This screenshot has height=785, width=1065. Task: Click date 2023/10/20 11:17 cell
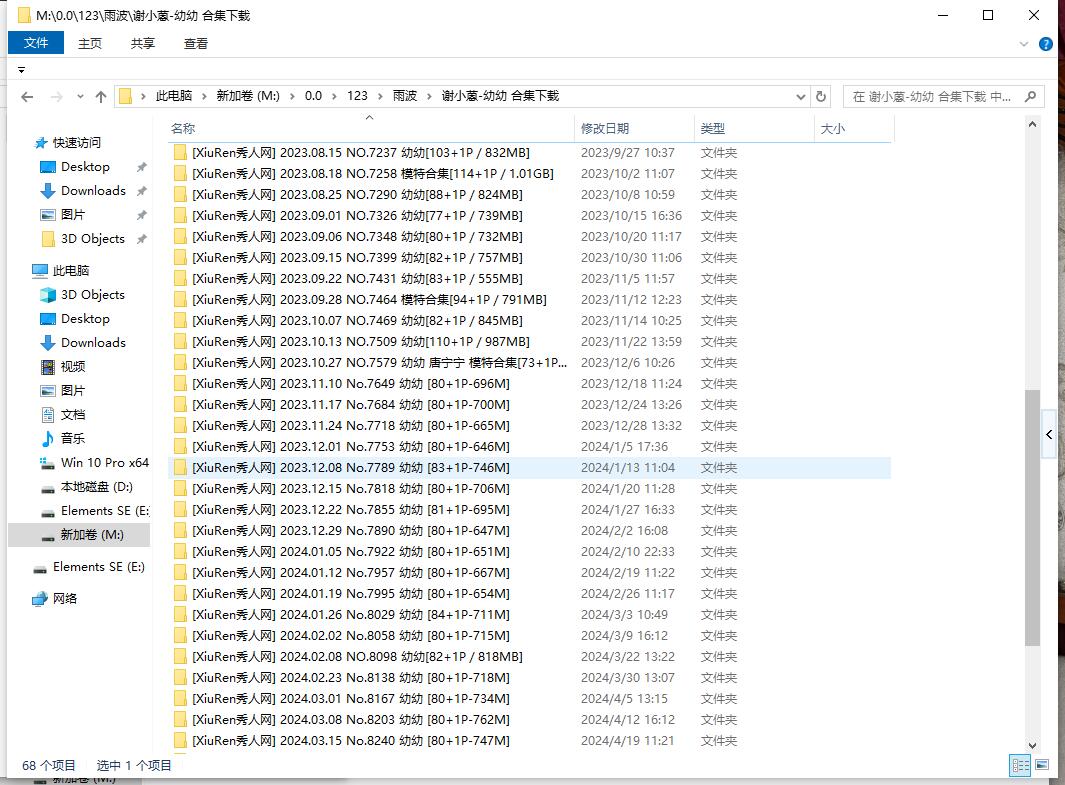tap(631, 237)
